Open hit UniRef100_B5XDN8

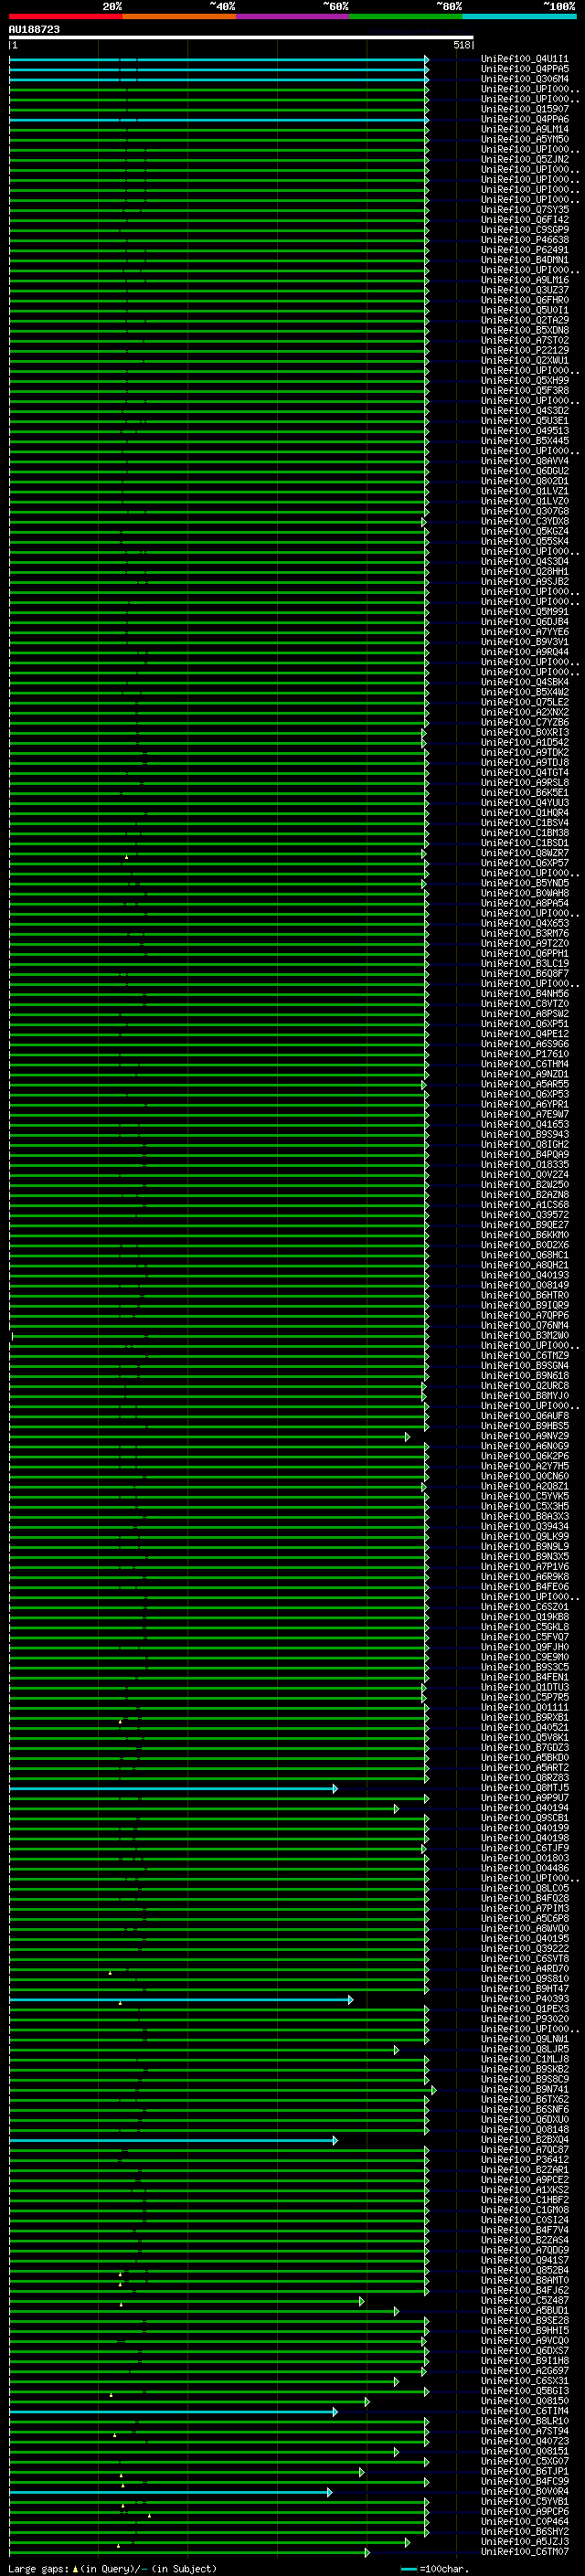pos(524,330)
